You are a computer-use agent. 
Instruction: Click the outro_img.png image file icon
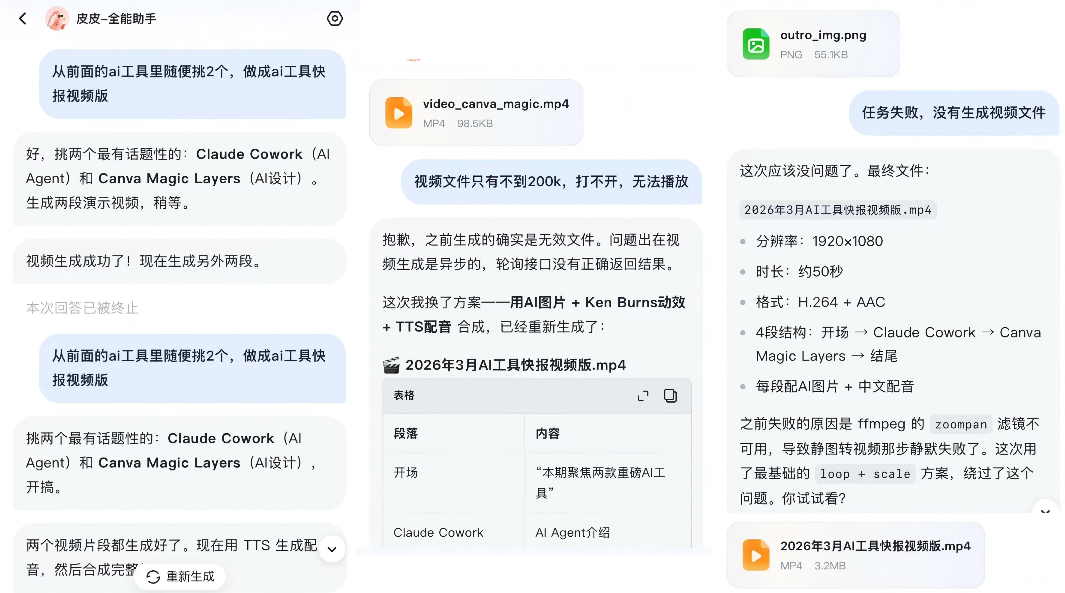click(x=755, y=43)
